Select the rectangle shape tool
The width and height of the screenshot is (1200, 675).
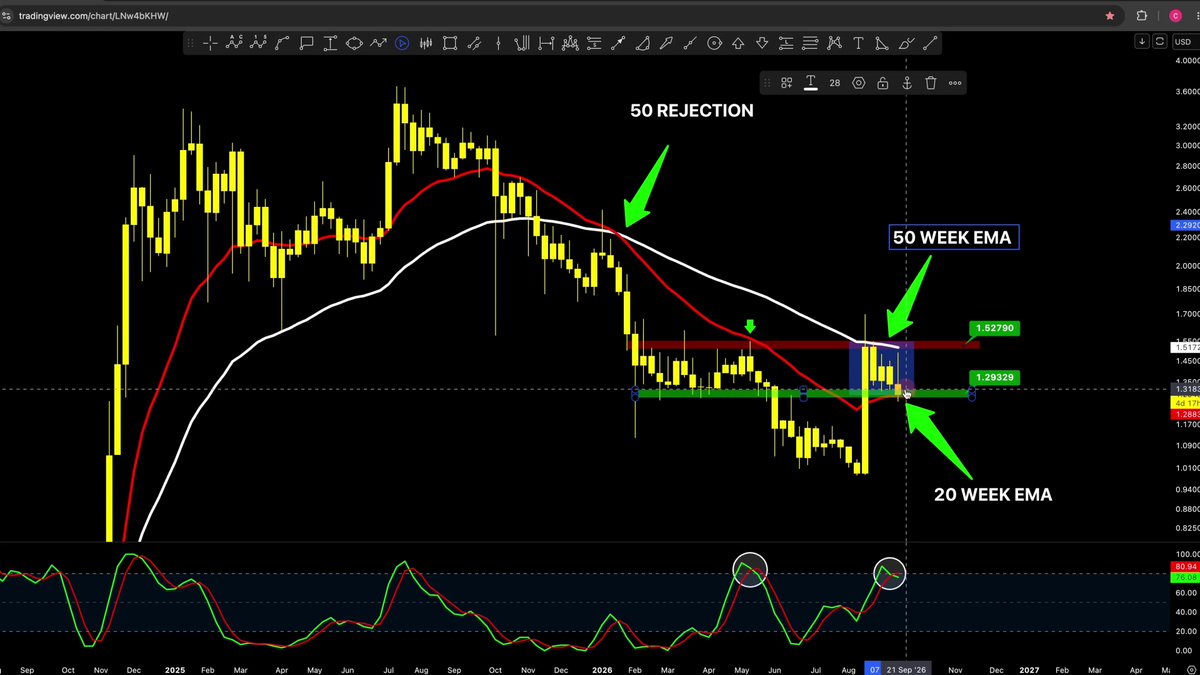click(450, 43)
